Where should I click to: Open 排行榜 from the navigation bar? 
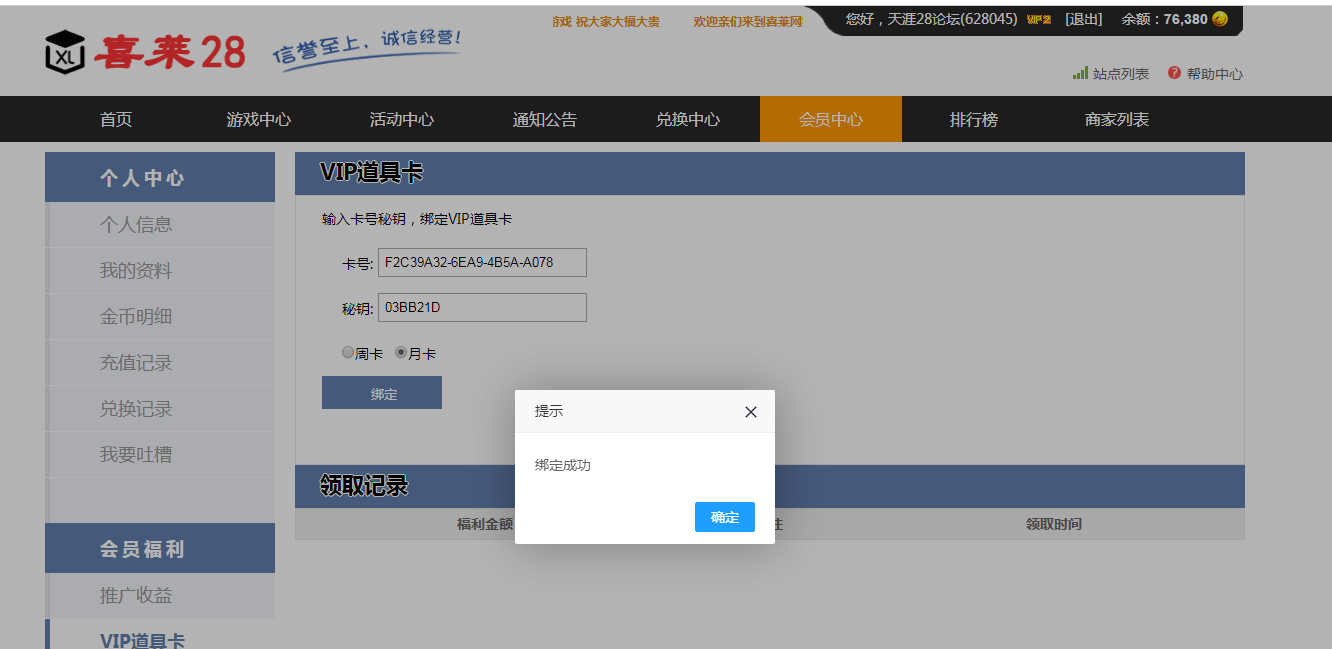tap(973, 120)
